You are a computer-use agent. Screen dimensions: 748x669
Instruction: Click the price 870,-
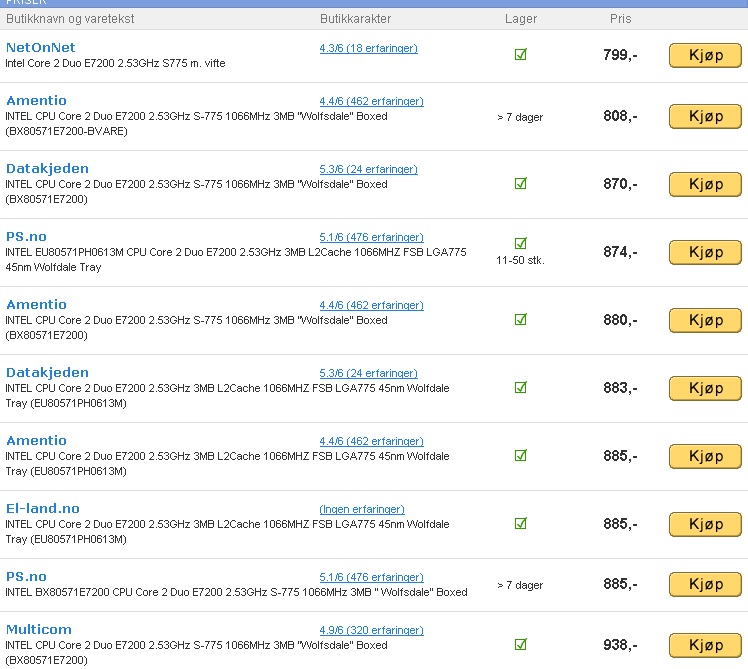click(x=620, y=184)
